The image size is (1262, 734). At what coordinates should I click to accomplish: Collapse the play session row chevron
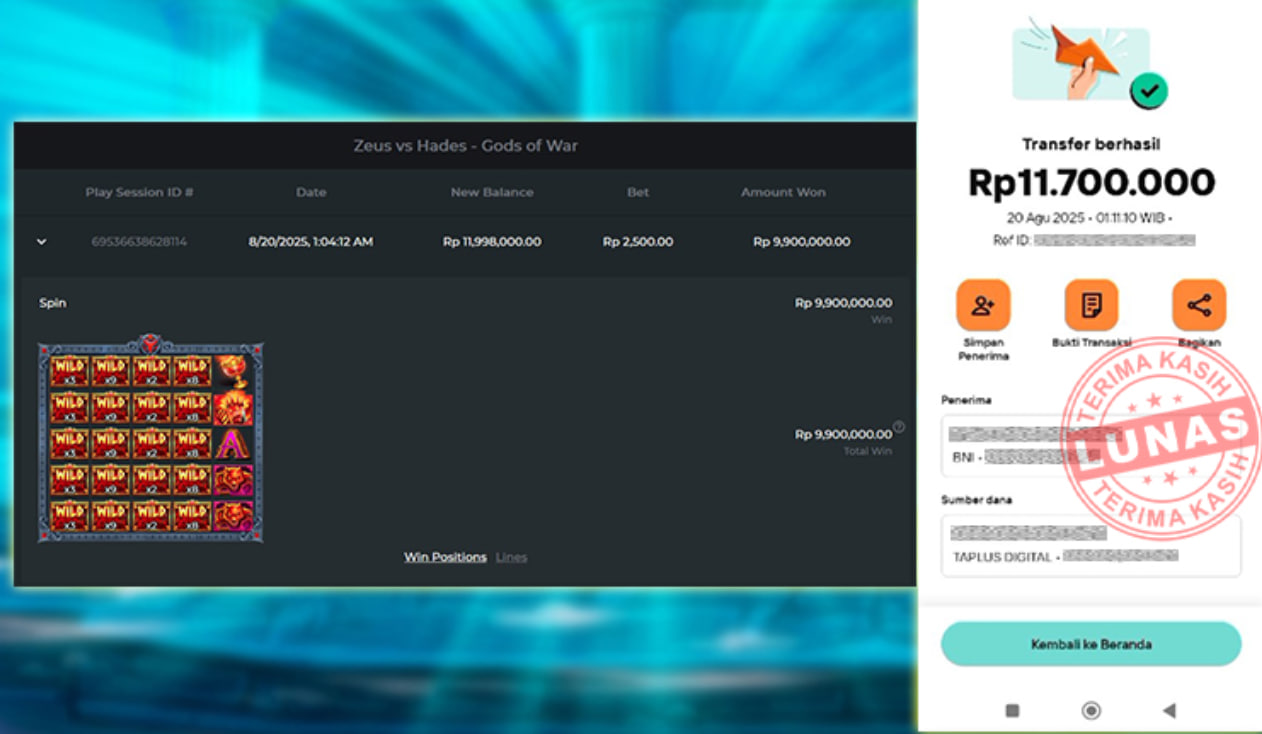[x=41, y=242]
